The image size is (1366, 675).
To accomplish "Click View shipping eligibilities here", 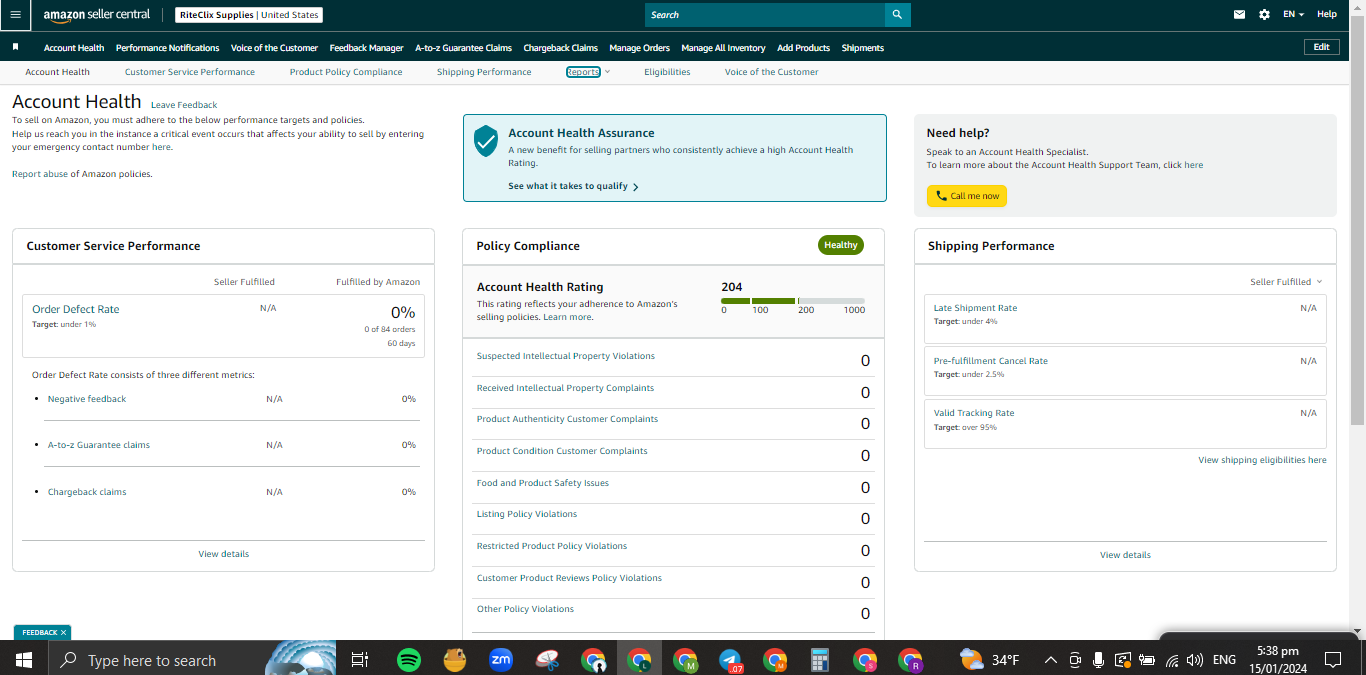I will coord(1262,460).
